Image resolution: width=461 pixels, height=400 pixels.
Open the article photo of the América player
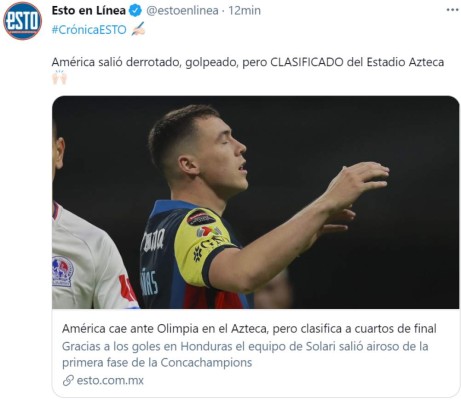point(256,202)
